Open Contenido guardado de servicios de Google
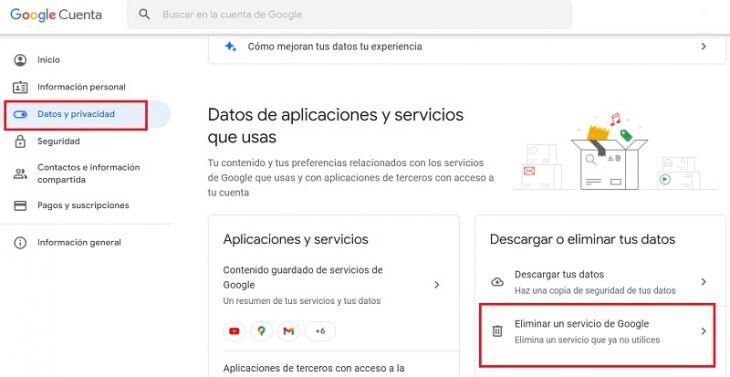The image size is (730, 377). (x=333, y=285)
